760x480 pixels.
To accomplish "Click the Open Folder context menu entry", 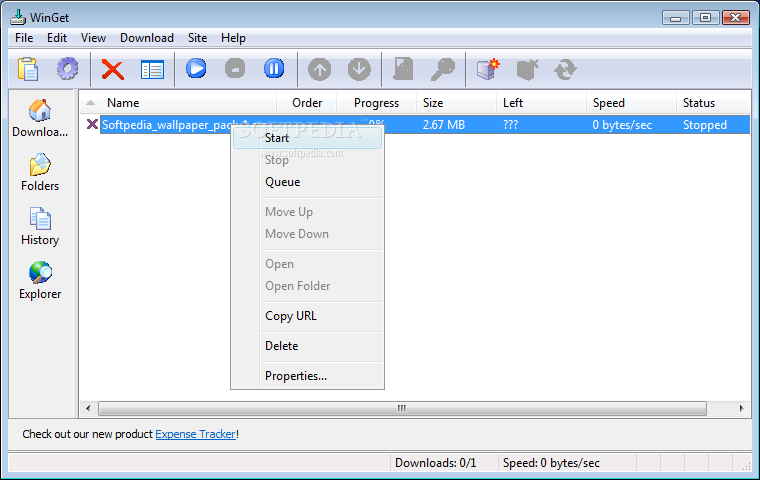I will point(307,286).
